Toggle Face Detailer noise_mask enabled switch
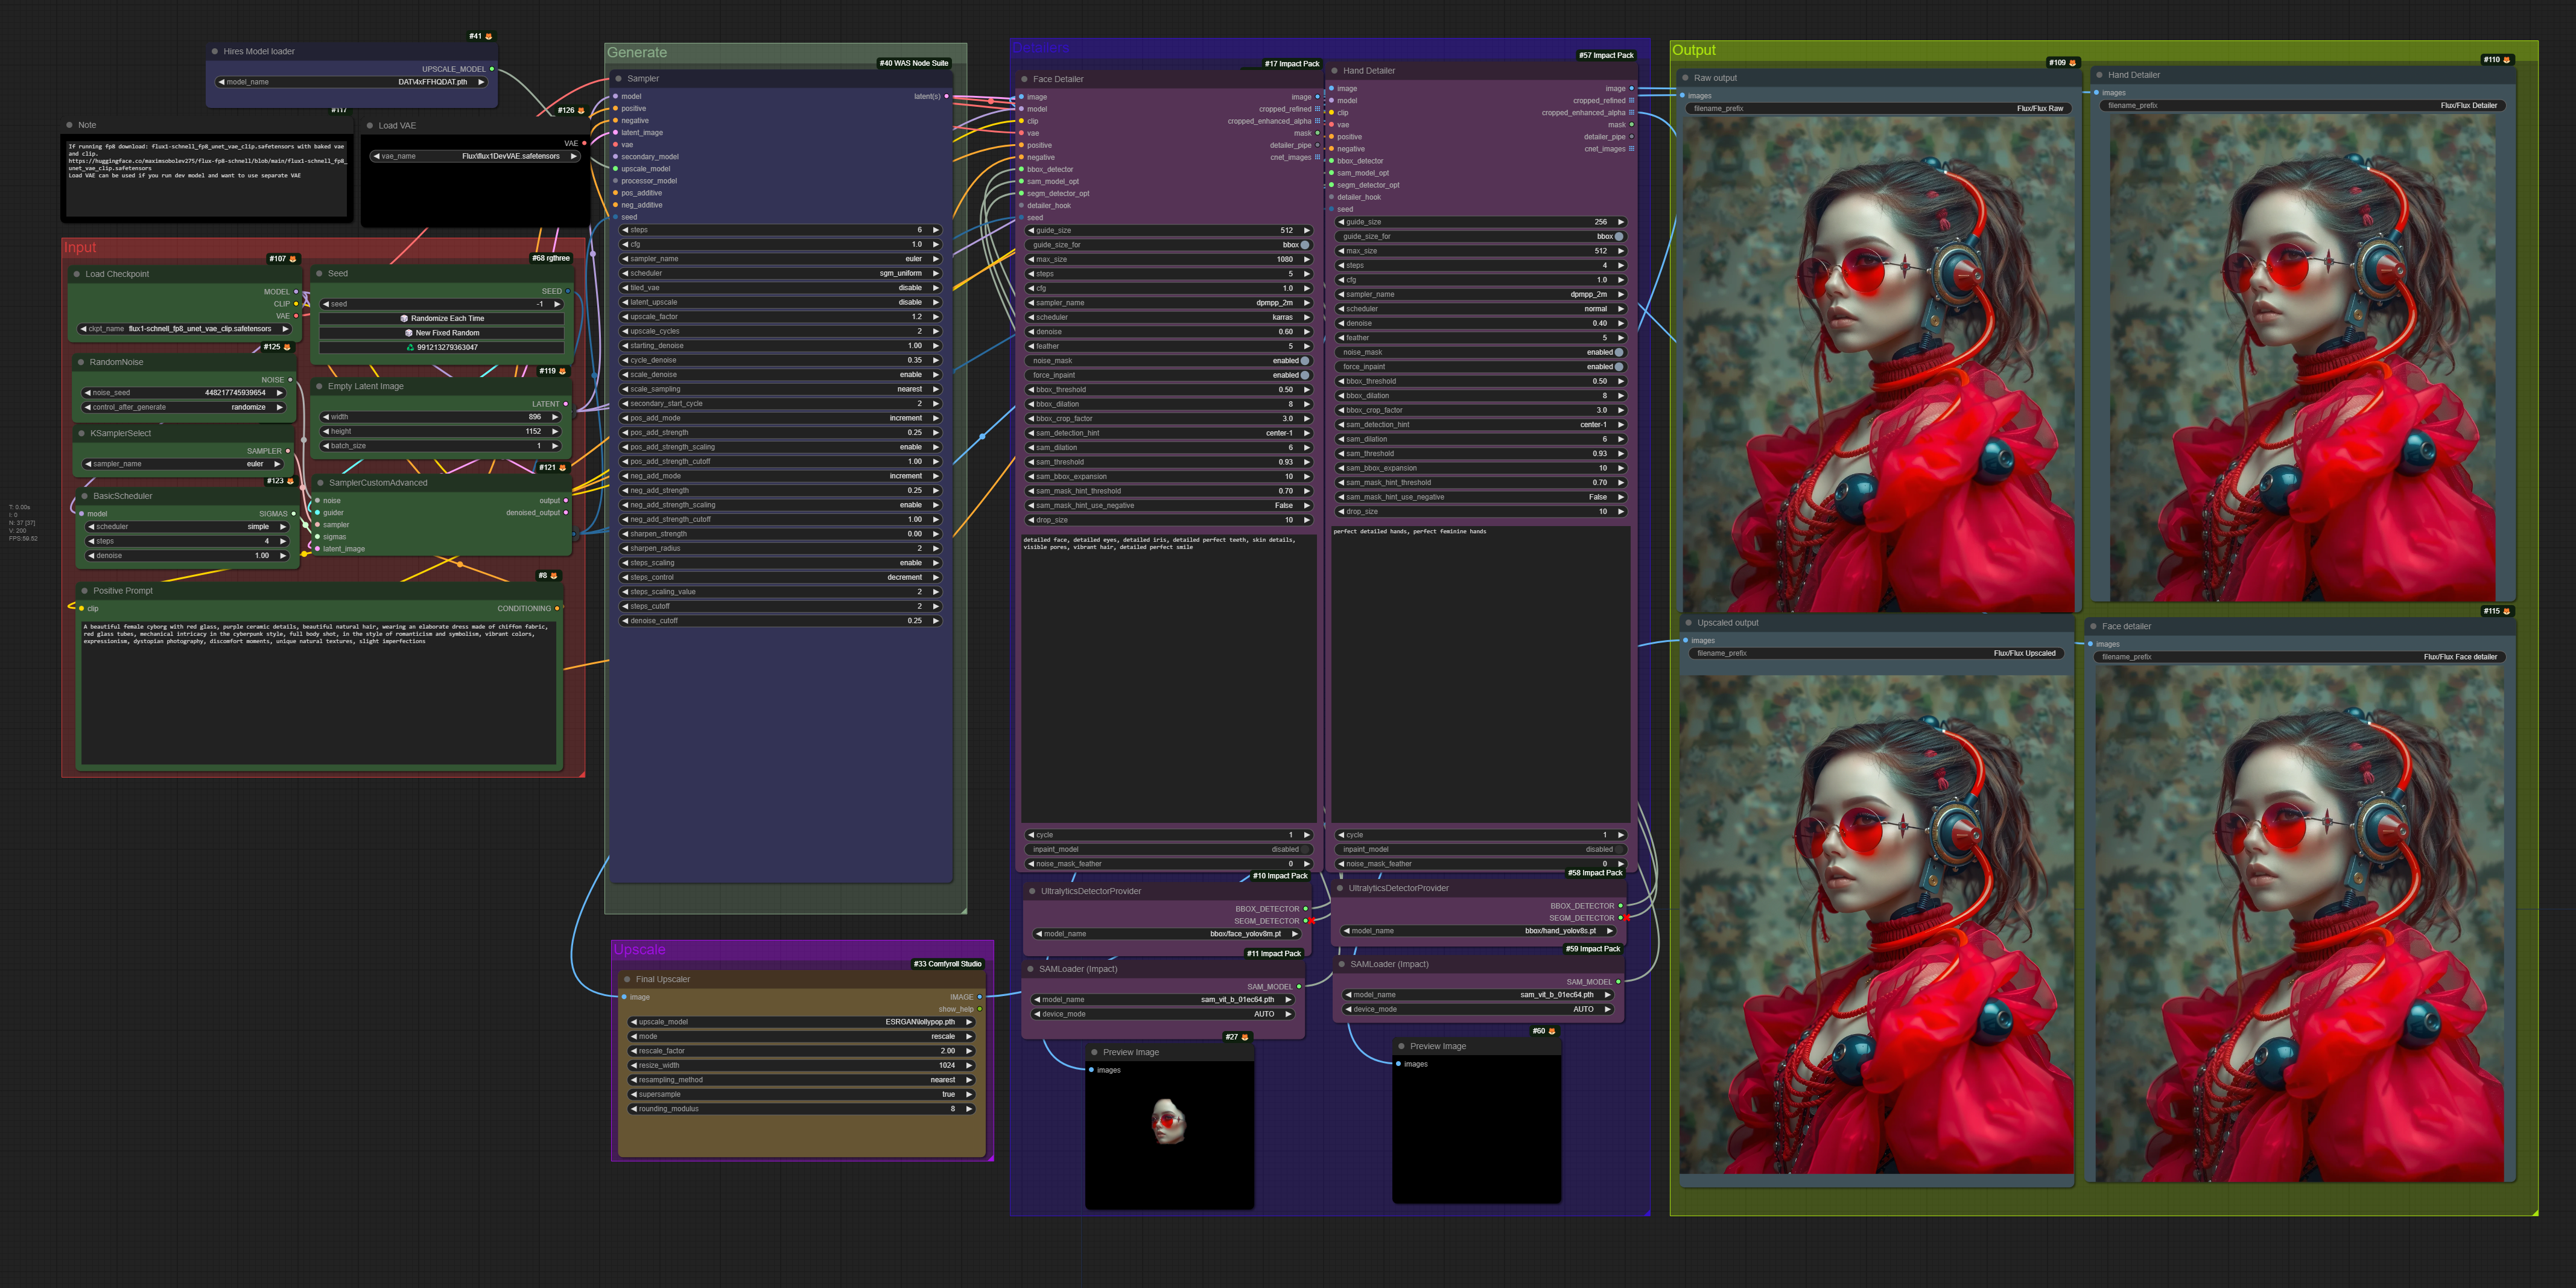 point(1304,361)
